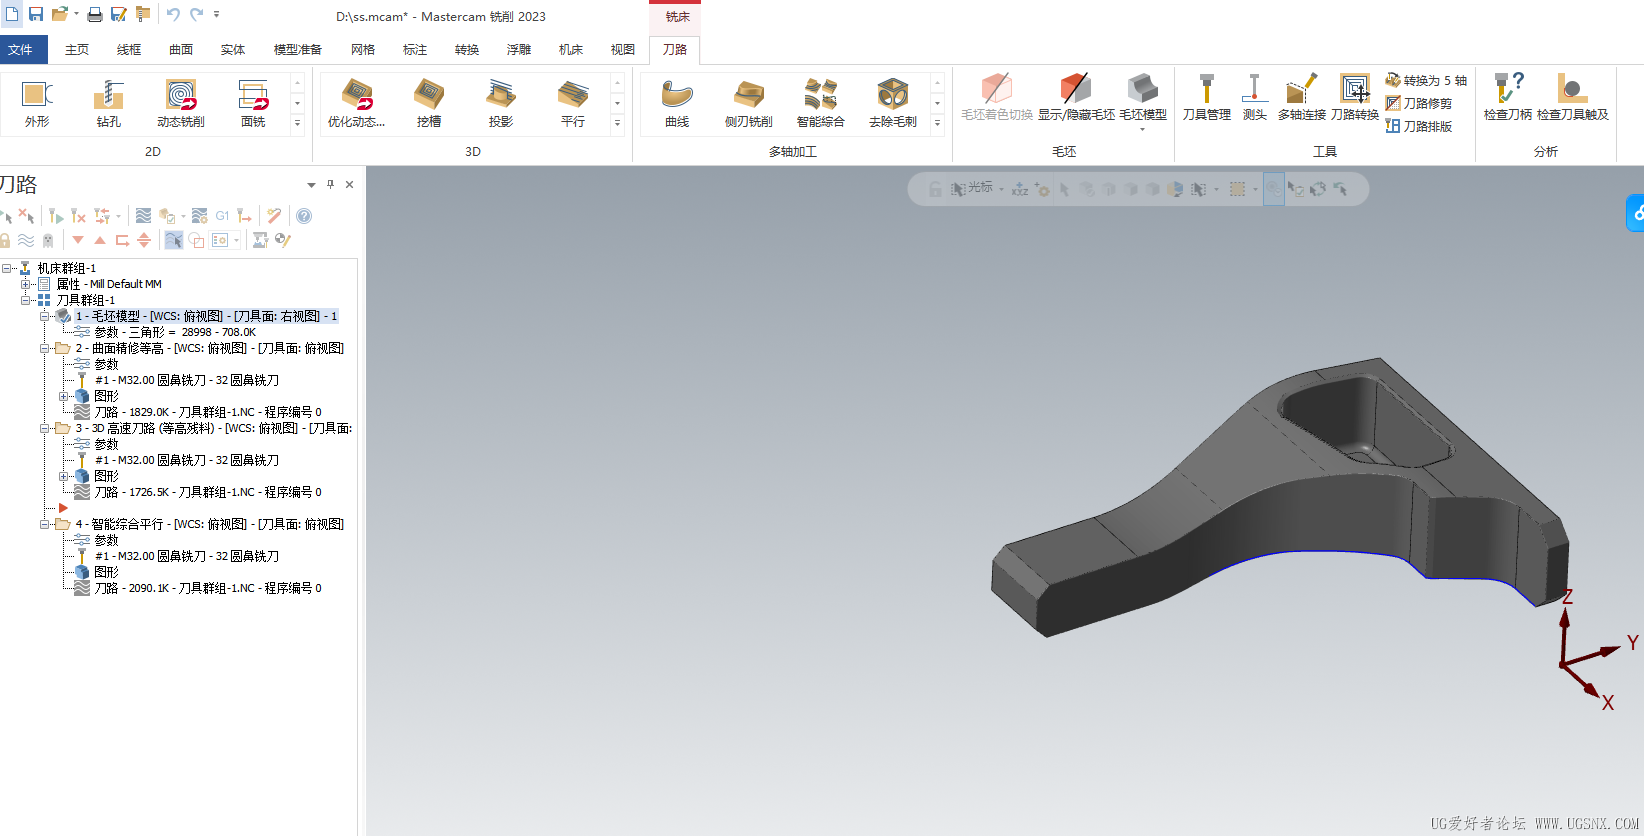Toggle toolpath display waves icon
Image resolution: width=1644 pixels, height=836 pixels.
click(x=26, y=240)
